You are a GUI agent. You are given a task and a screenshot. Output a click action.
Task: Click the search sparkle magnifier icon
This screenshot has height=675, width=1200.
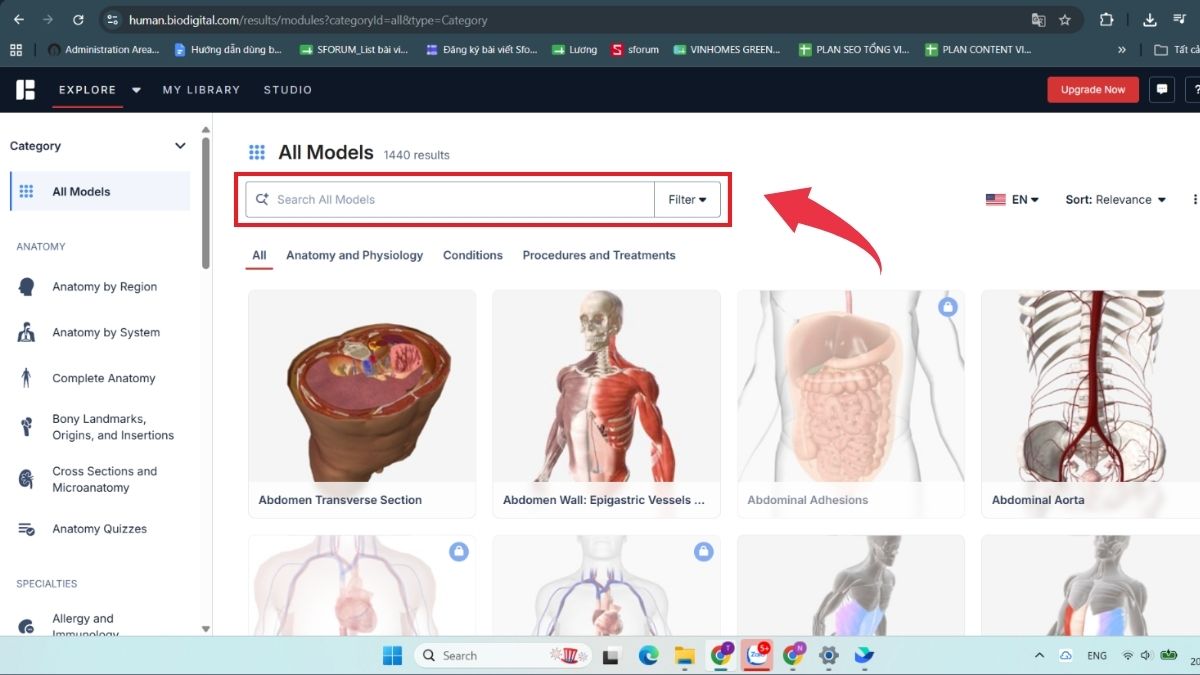point(262,199)
